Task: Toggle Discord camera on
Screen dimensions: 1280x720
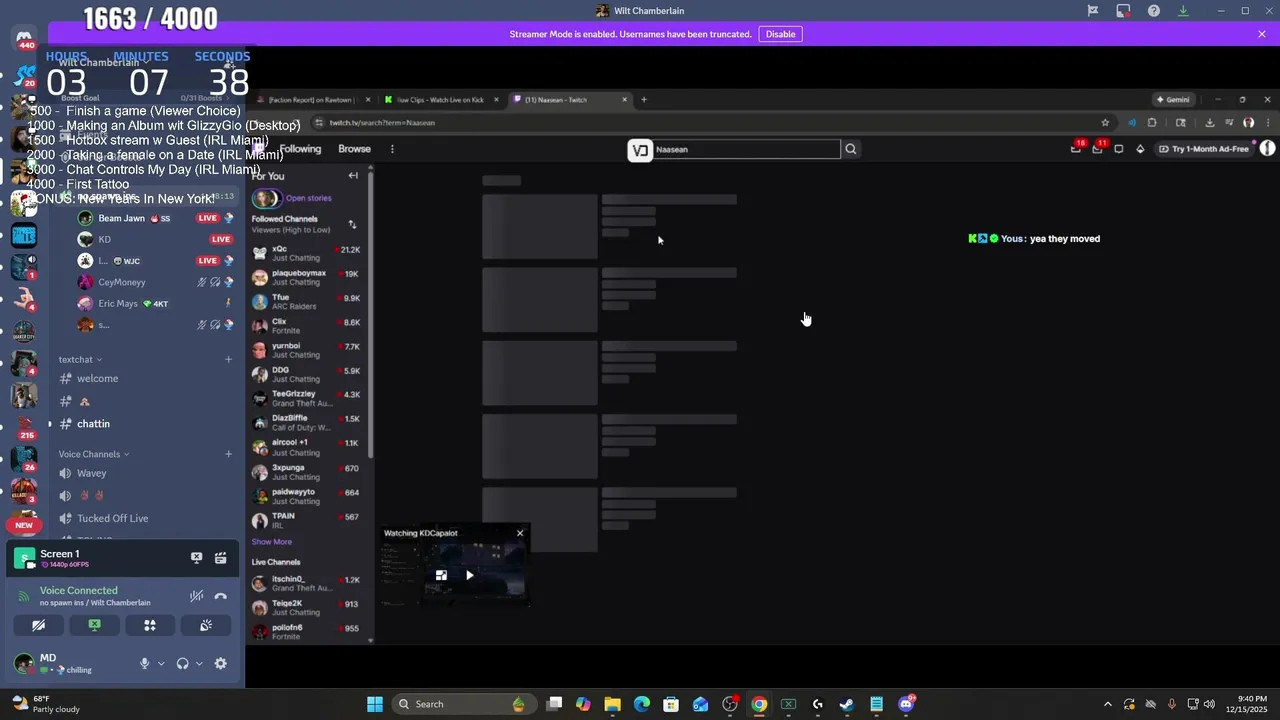Action: click(x=38, y=625)
